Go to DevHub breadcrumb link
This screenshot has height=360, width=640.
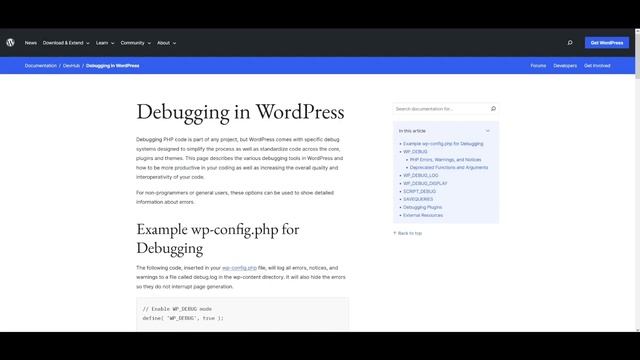click(x=71, y=66)
